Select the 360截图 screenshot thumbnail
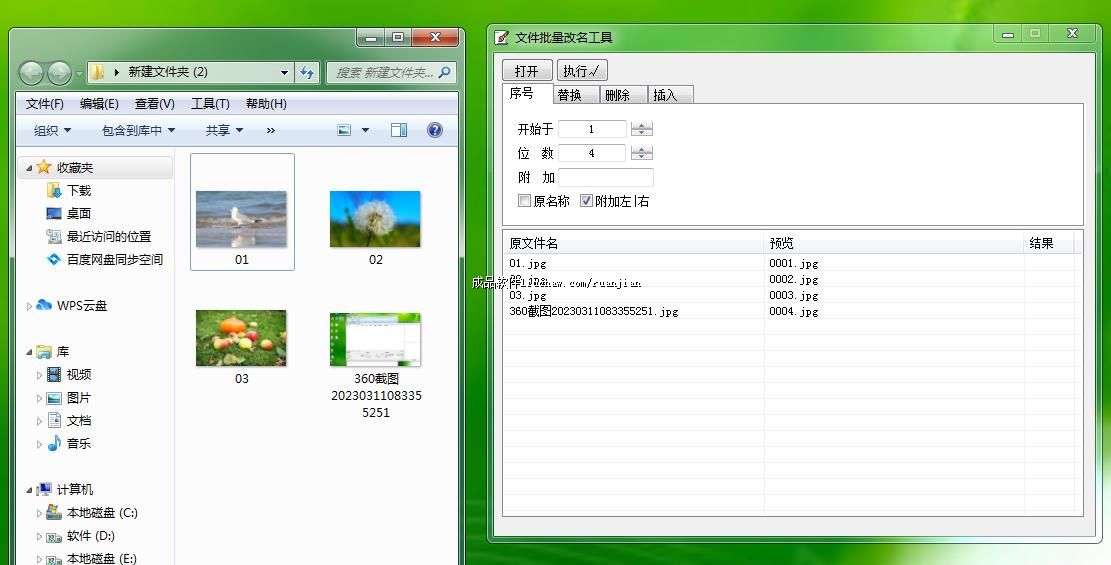The image size is (1111, 565). [375, 340]
